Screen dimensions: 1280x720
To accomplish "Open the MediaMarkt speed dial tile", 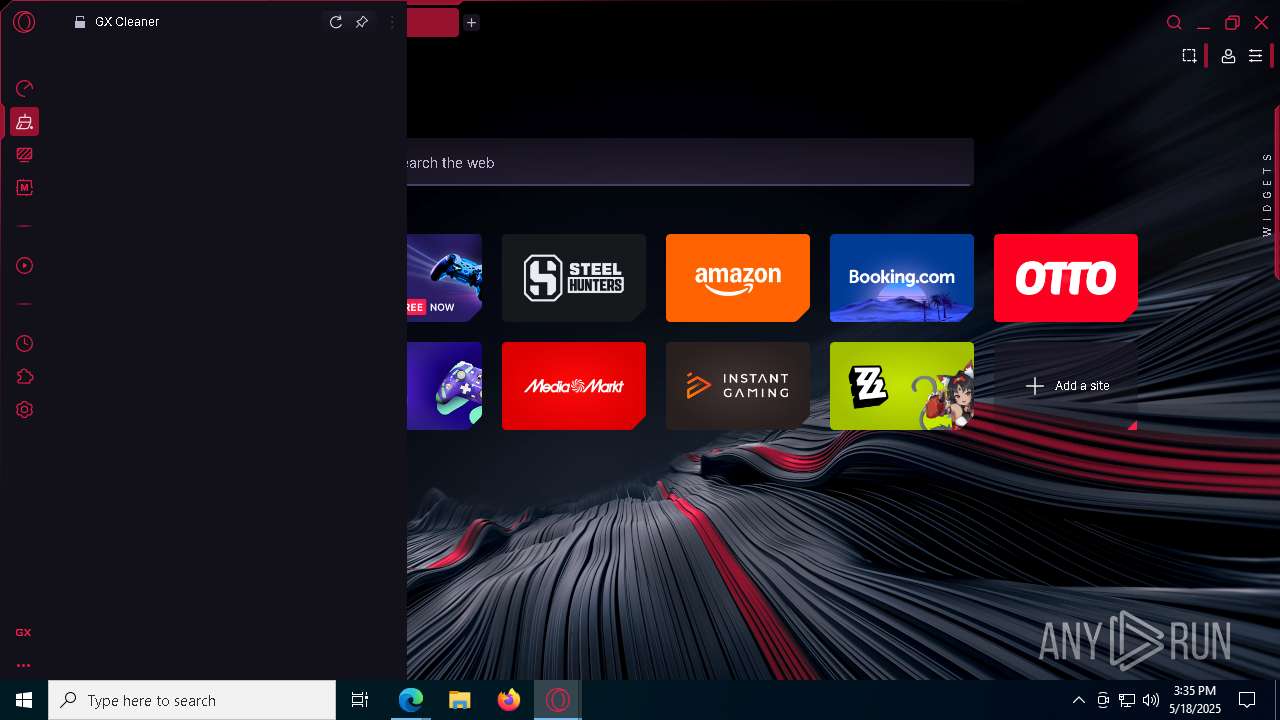I will (574, 386).
